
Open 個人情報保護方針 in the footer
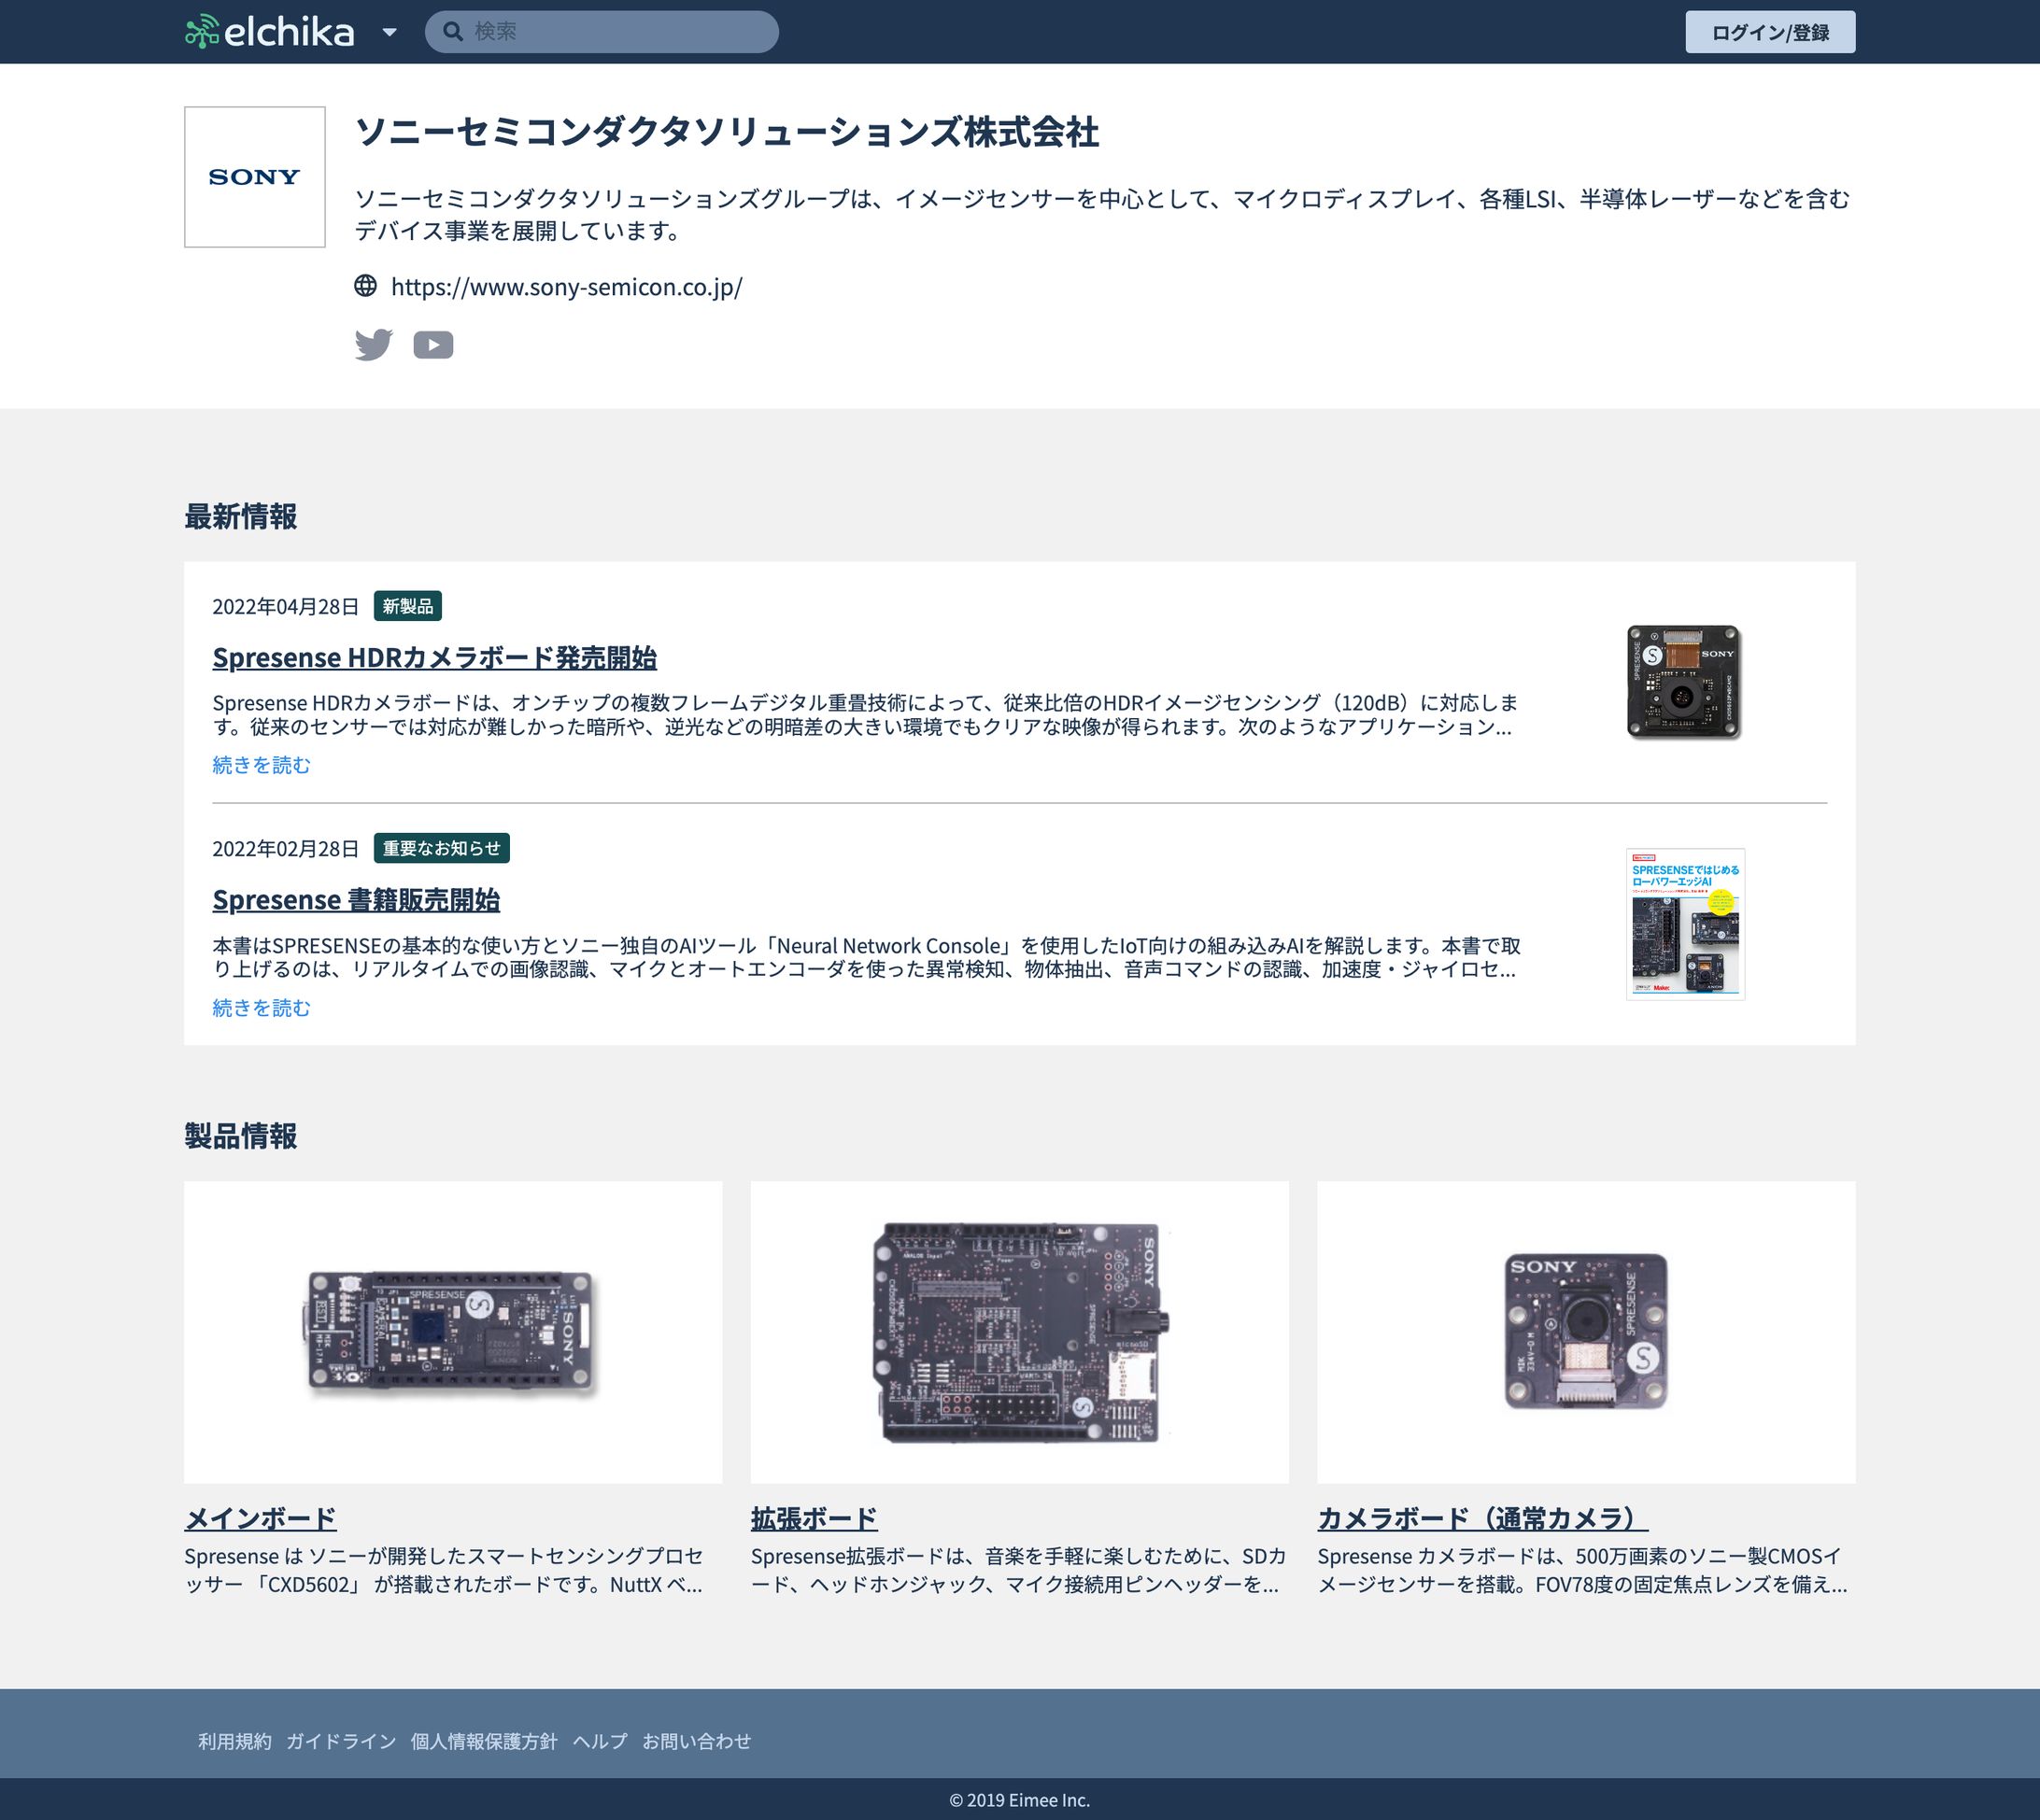[484, 1741]
